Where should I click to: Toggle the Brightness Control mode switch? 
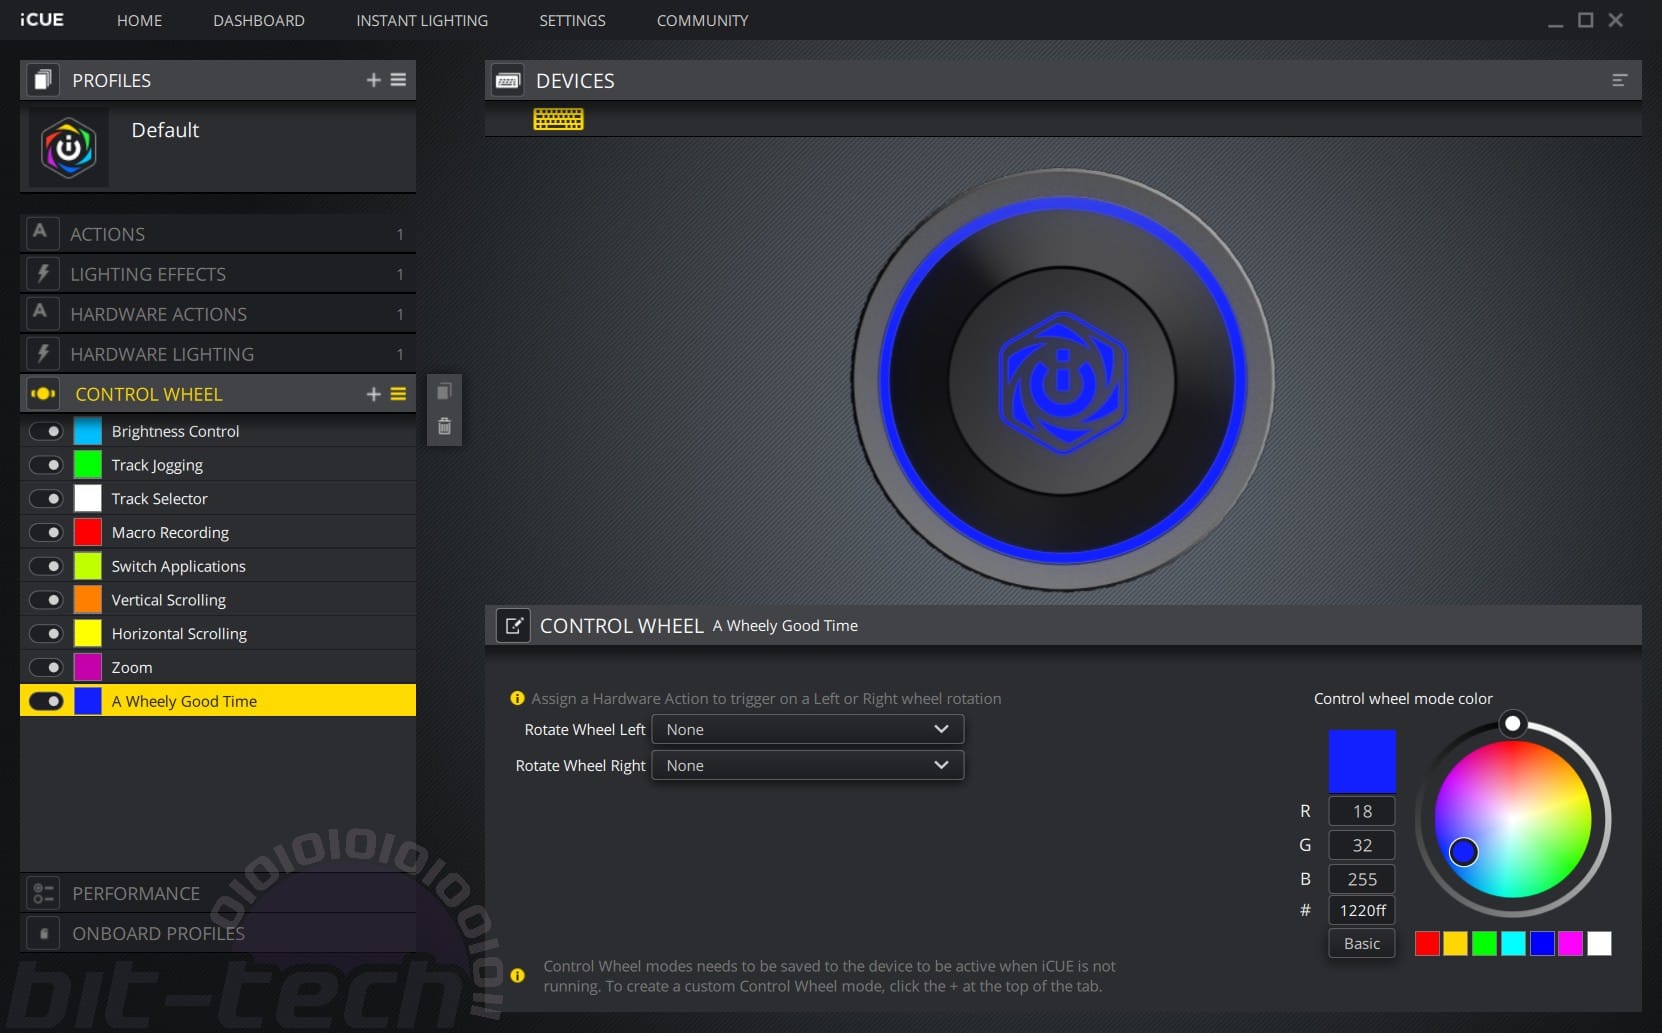click(46, 431)
